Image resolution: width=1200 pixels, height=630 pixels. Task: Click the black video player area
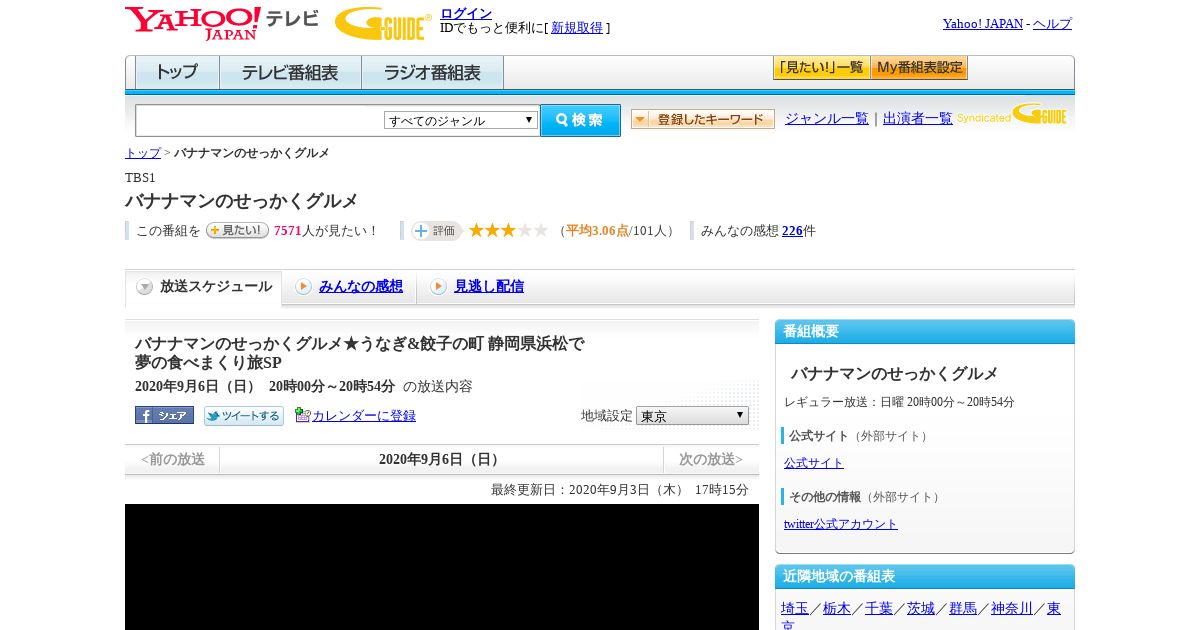(x=442, y=567)
